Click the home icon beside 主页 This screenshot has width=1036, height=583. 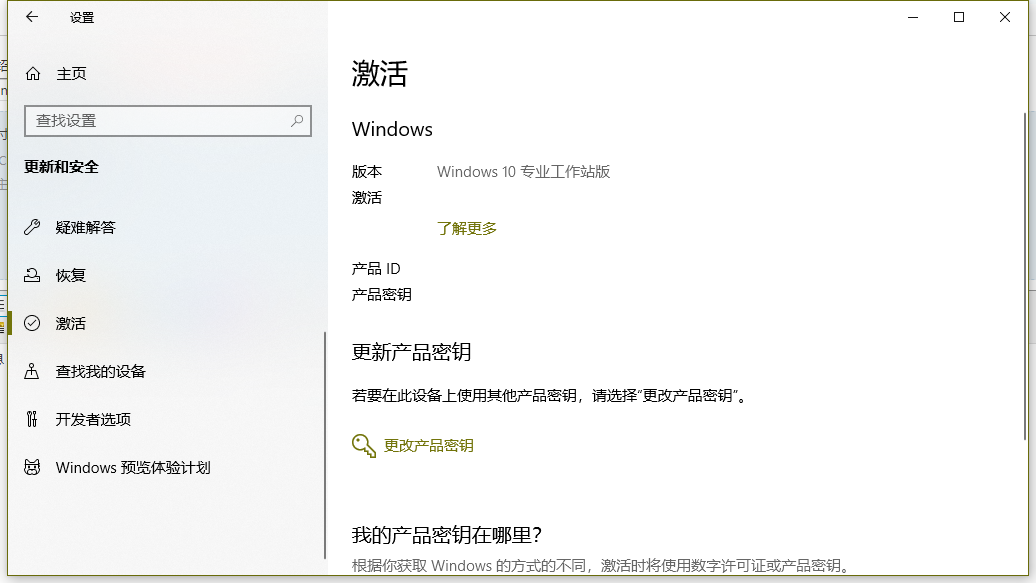[32, 73]
